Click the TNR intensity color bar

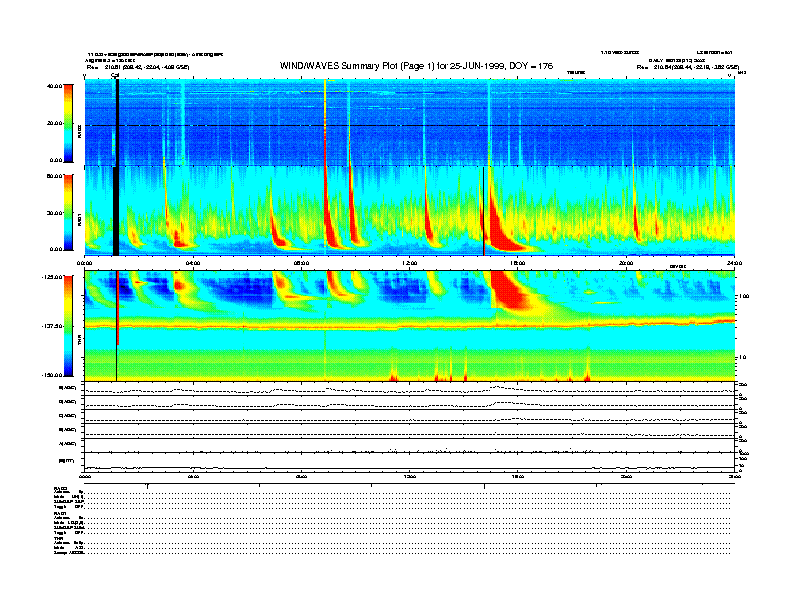tap(68, 326)
